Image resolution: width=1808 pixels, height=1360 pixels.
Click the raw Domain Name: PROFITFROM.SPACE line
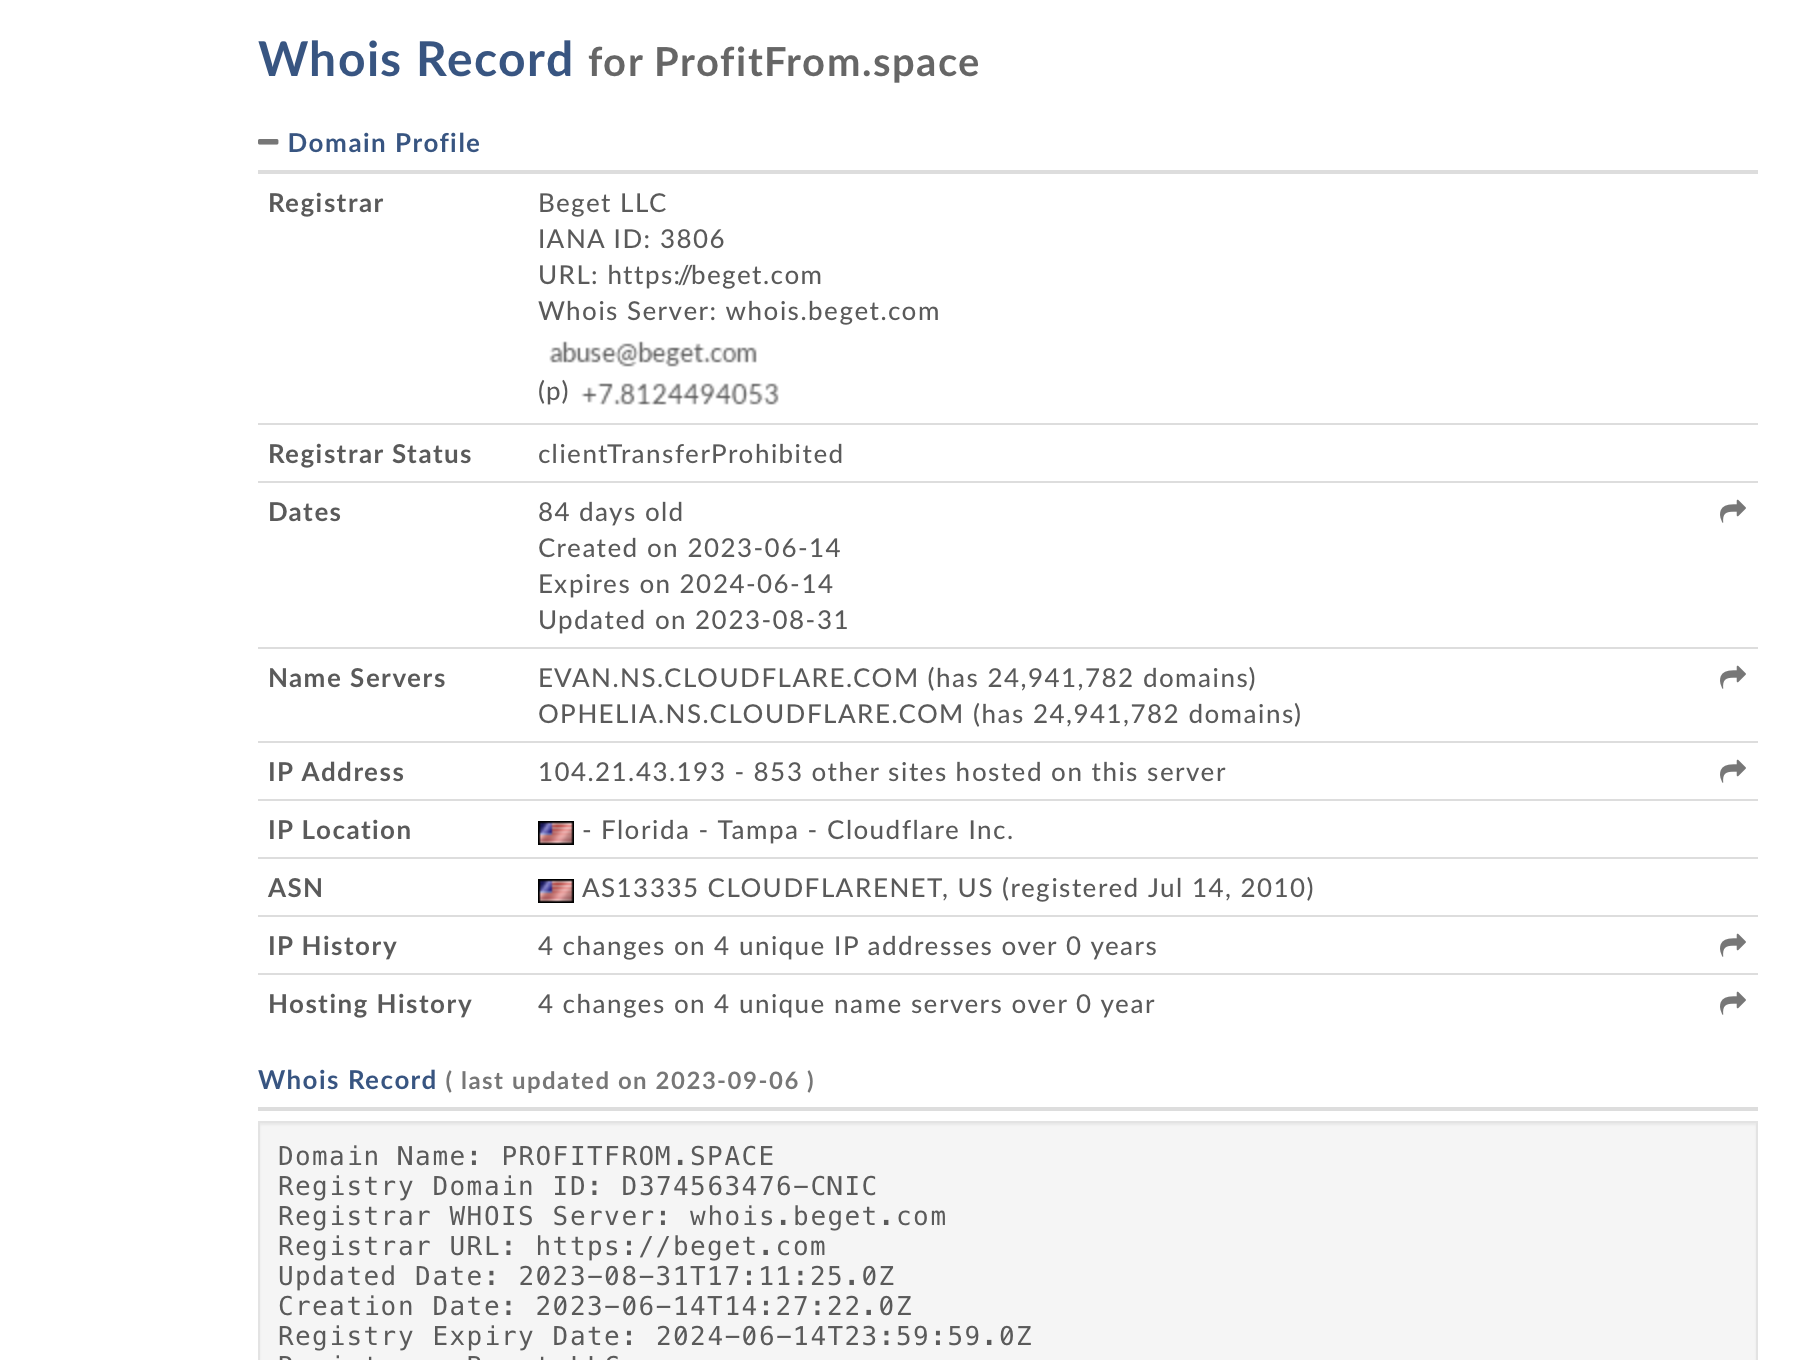[526, 1156]
